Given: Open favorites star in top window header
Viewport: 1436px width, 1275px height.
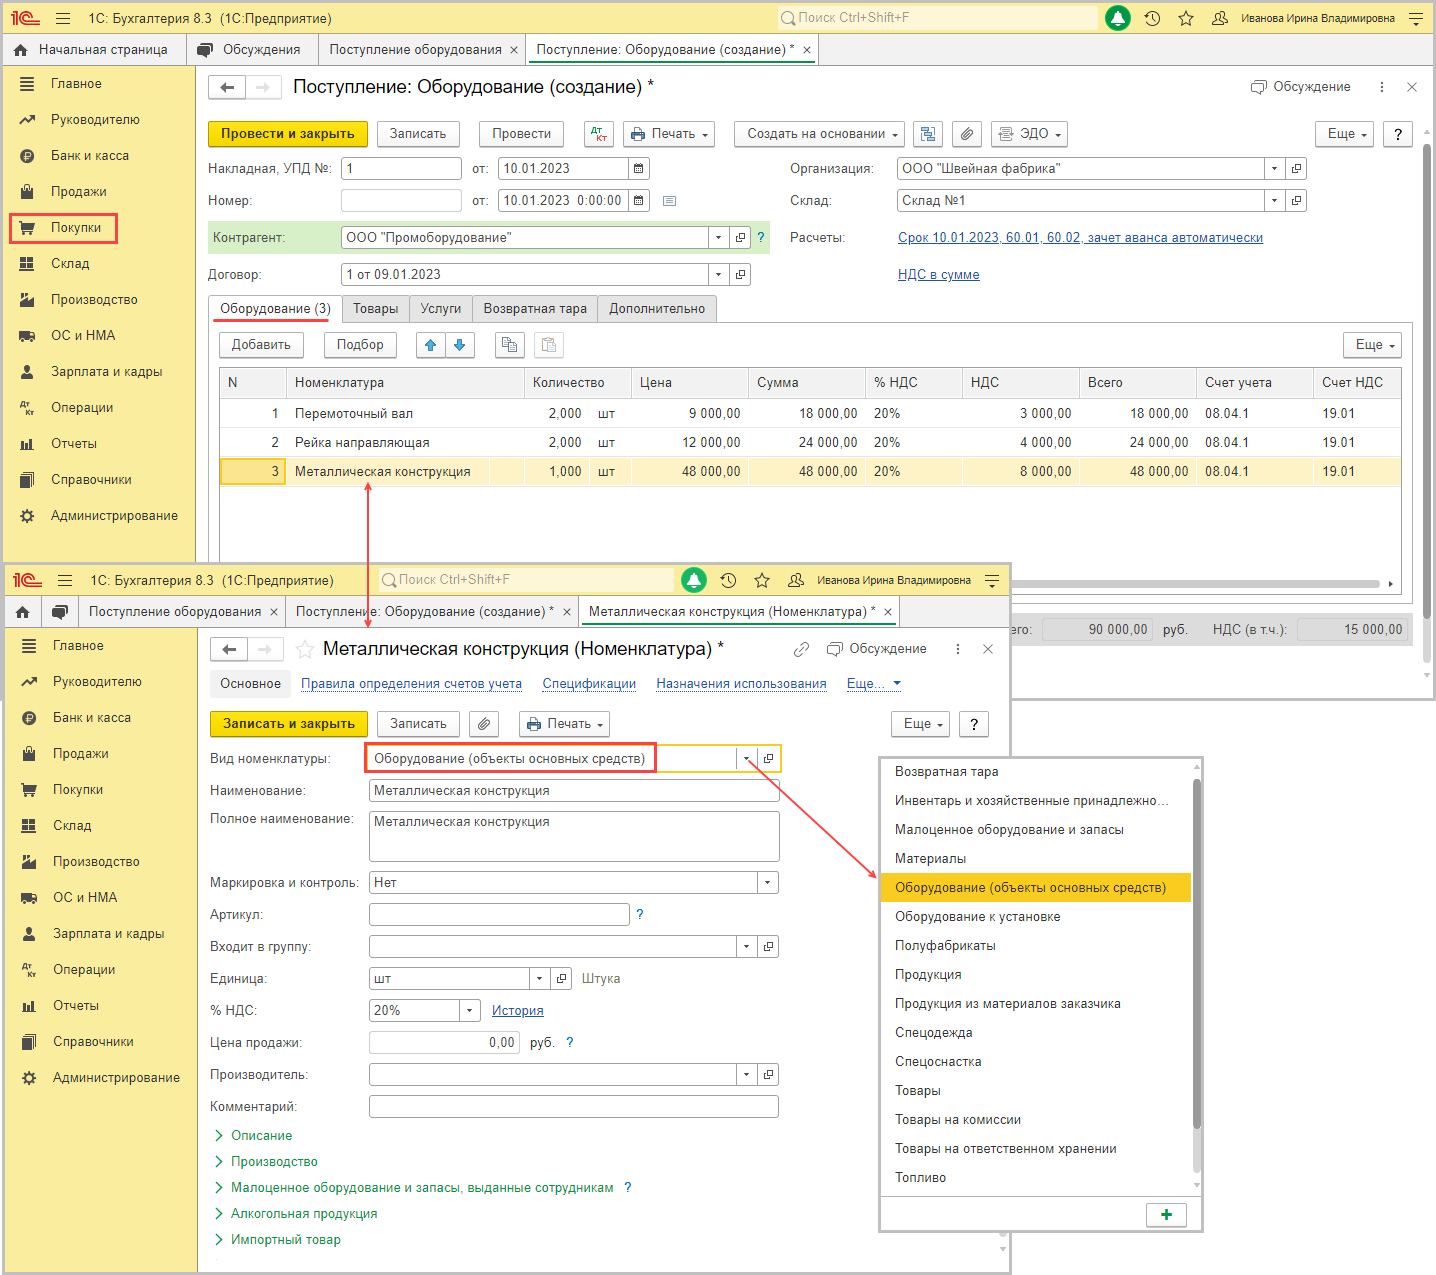Looking at the screenshot, I should coord(1186,18).
